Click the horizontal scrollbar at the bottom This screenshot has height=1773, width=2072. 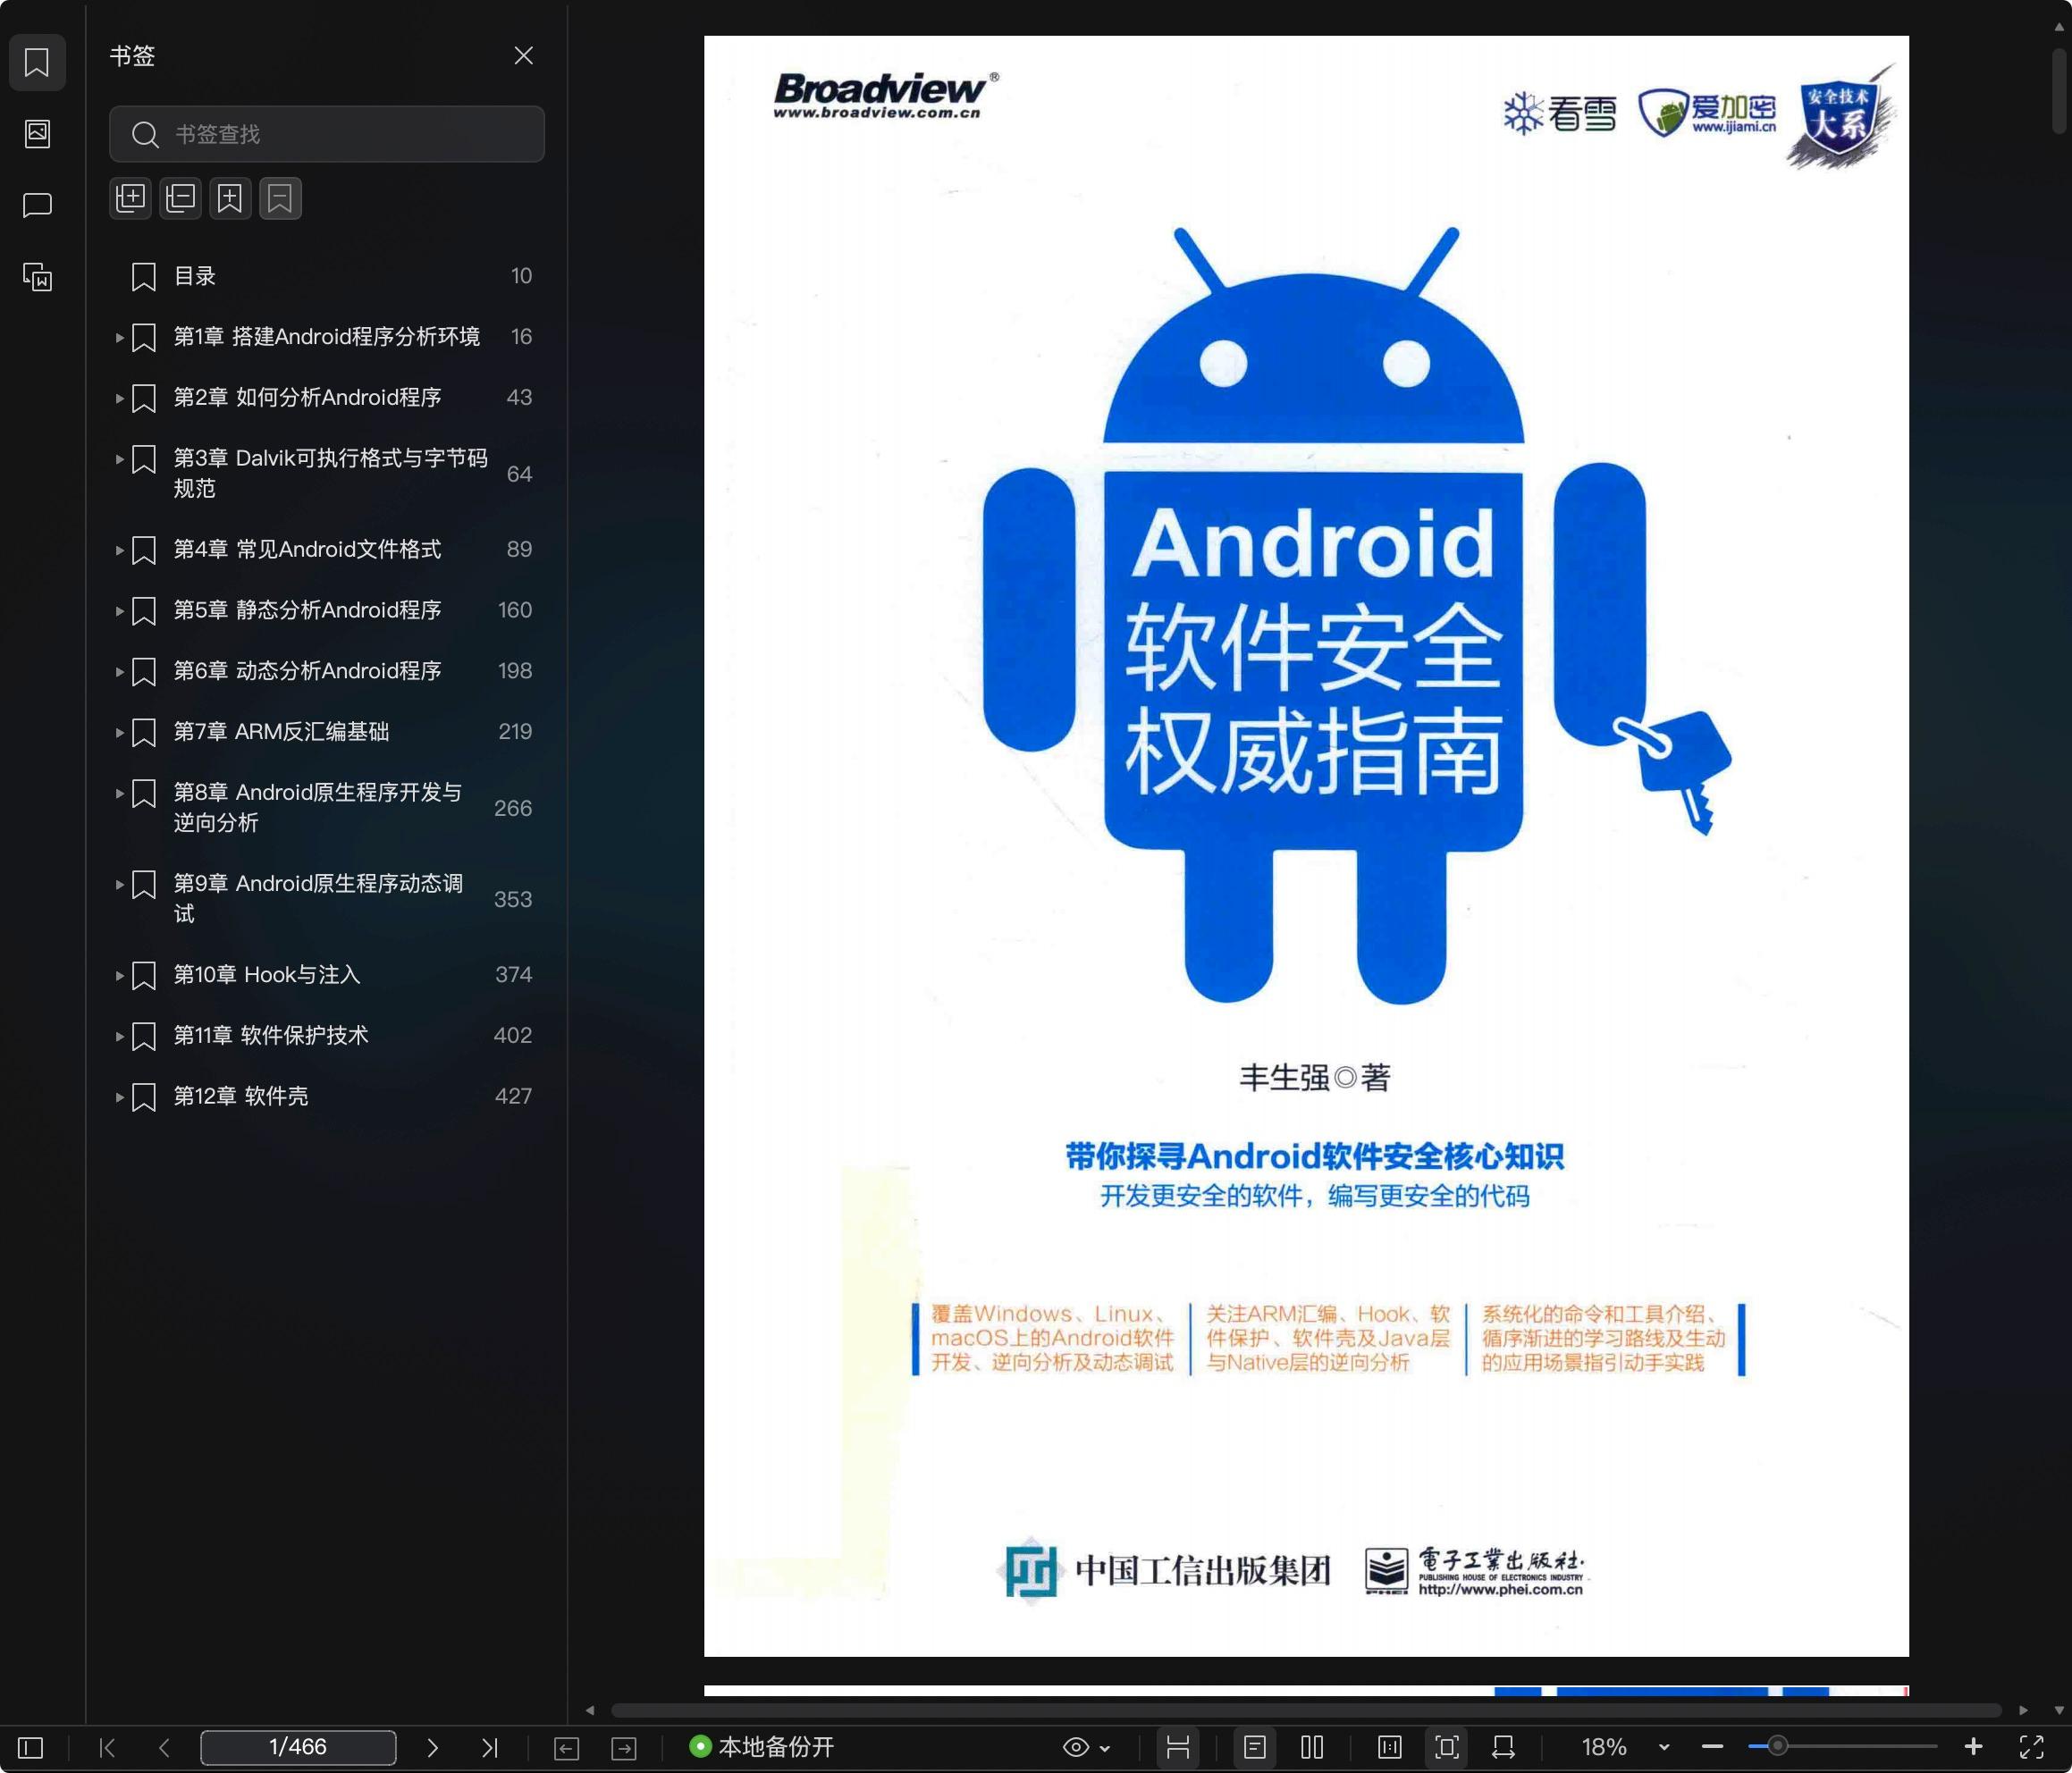[x=1306, y=1711]
